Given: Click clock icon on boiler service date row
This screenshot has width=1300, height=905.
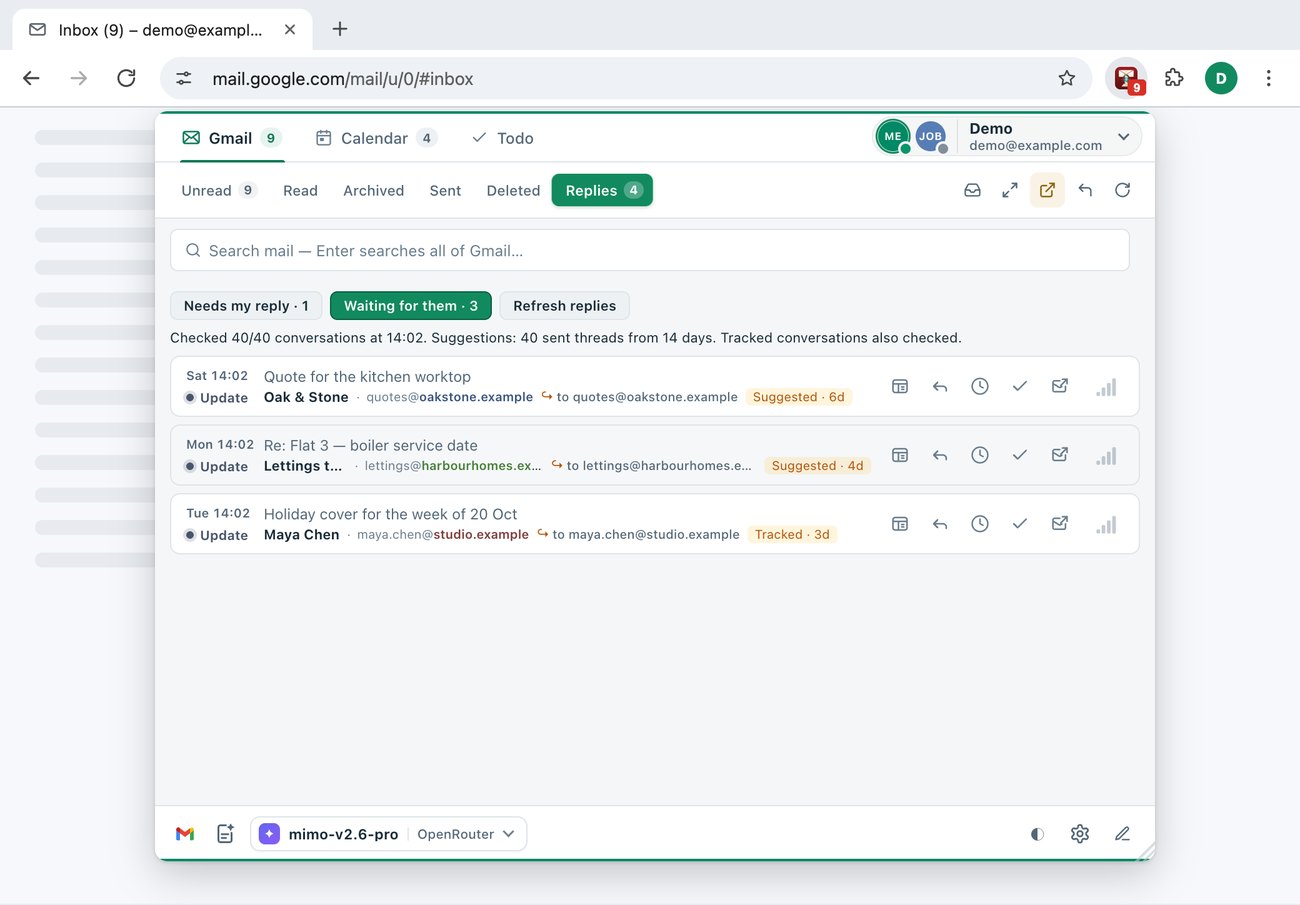Looking at the screenshot, I should pos(980,455).
